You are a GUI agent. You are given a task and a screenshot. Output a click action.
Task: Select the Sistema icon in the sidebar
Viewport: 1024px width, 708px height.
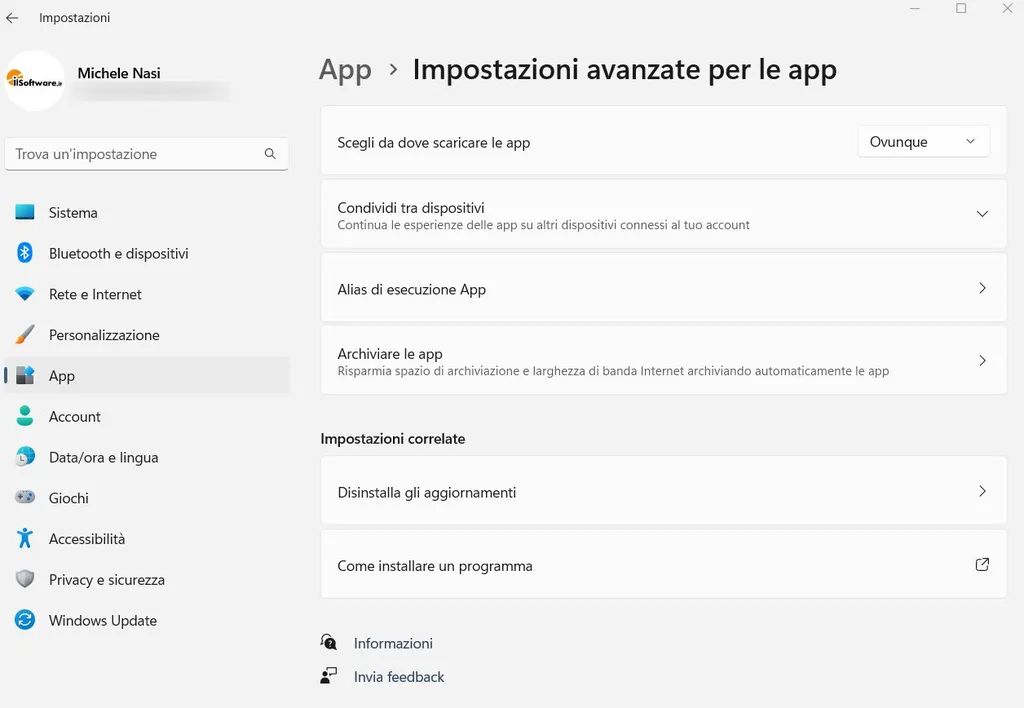pyautogui.click(x=27, y=213)
